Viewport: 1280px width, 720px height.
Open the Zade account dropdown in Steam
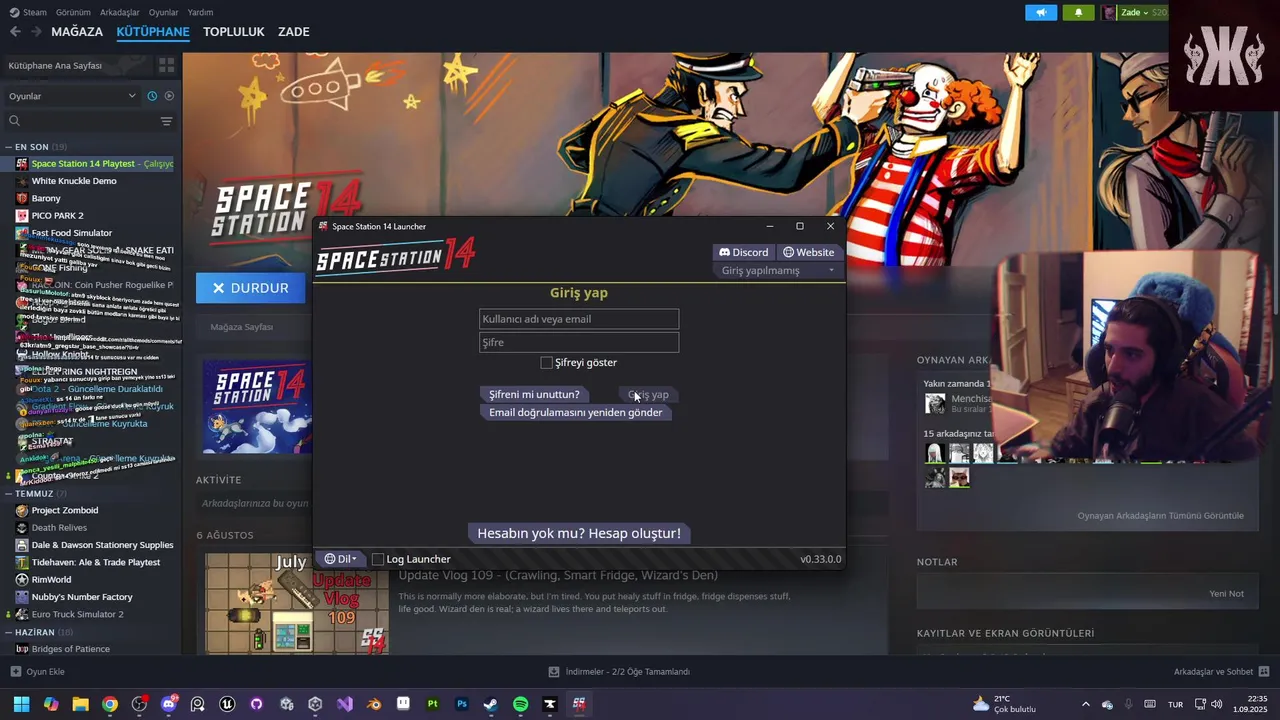pos(1134,13)
